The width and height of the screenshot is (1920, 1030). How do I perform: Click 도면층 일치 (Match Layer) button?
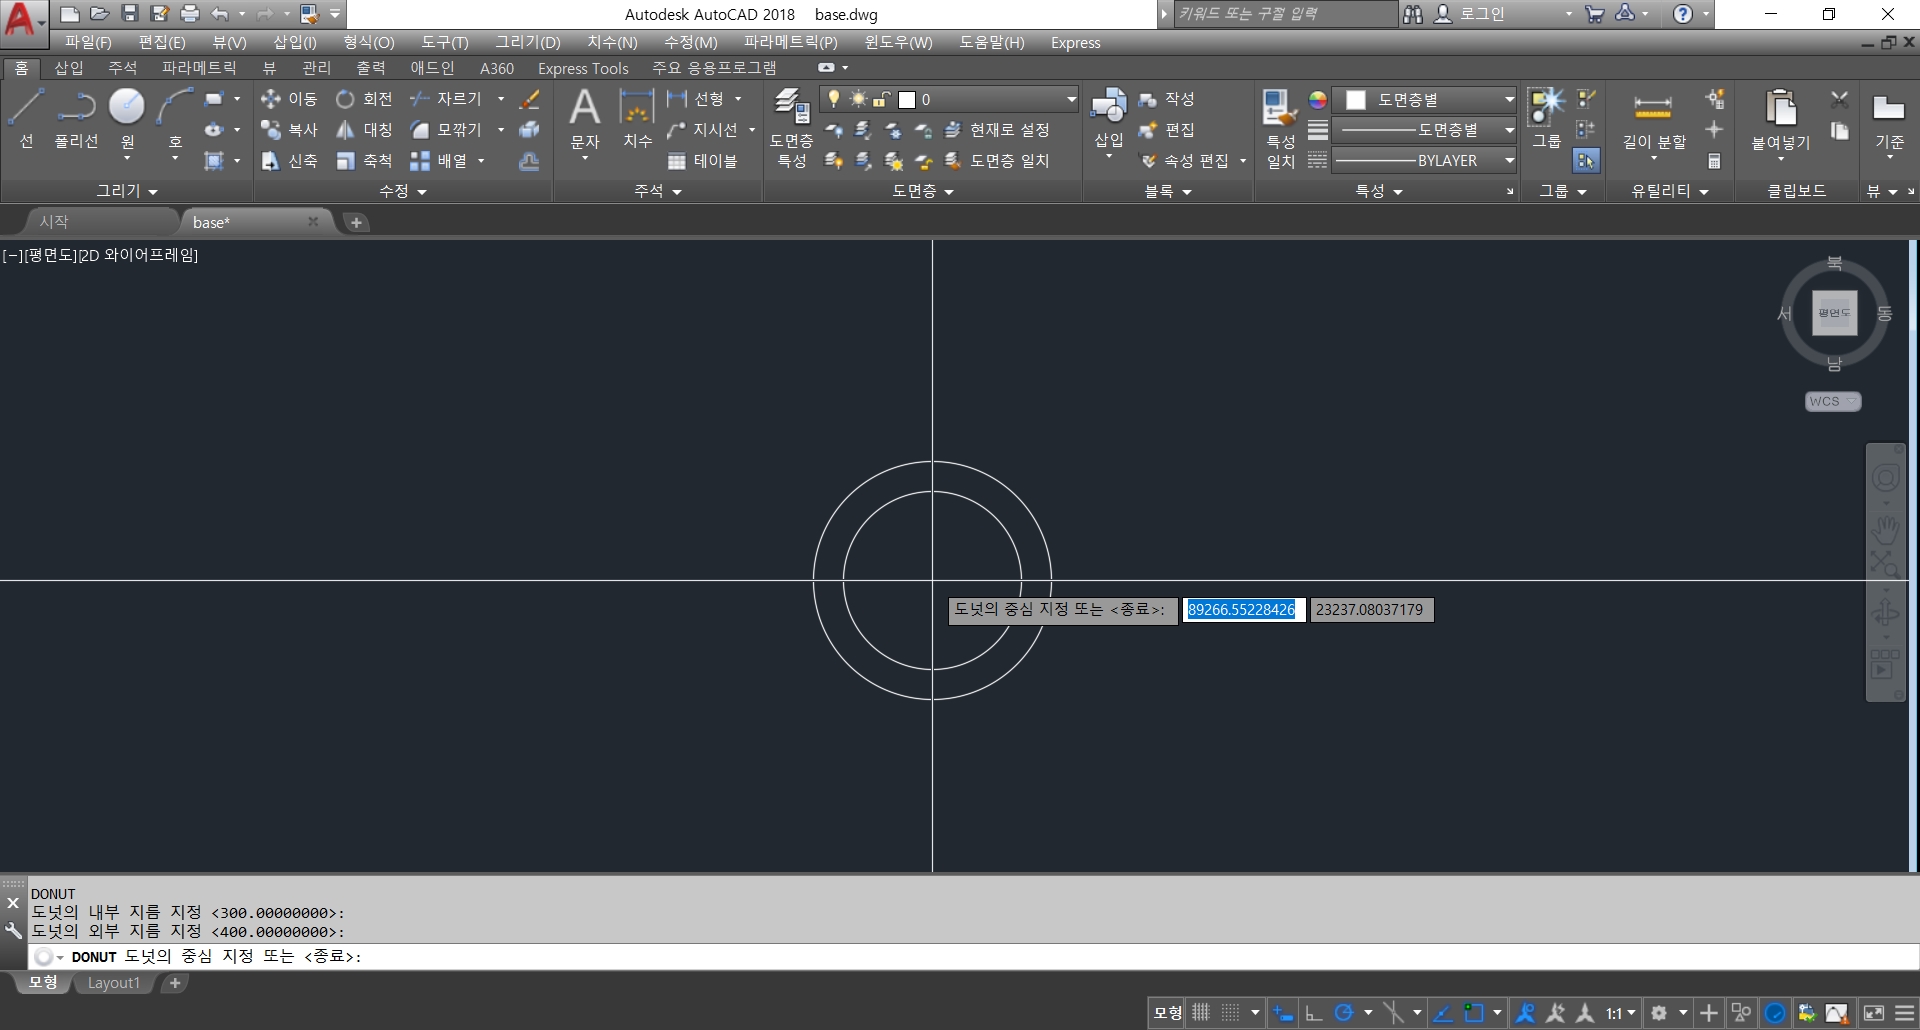(x=997, y=161)
